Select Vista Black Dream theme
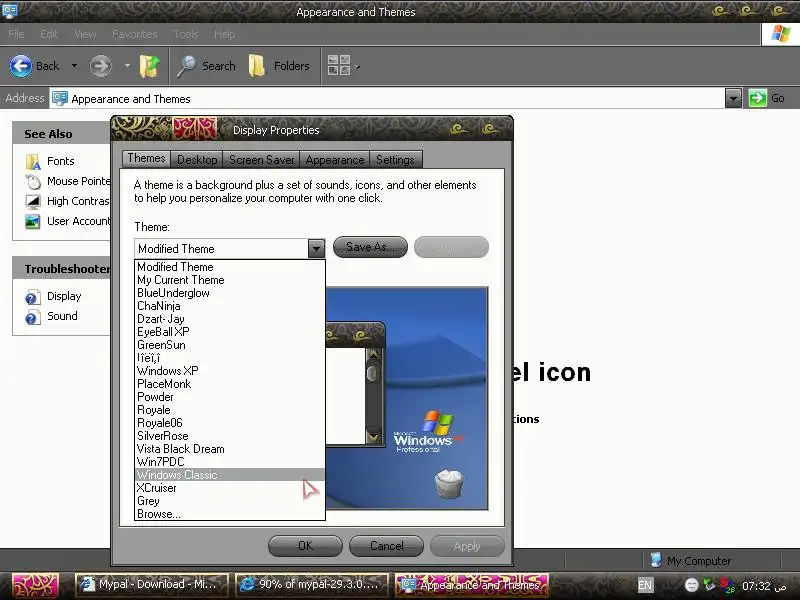 [x=230, y=449]
